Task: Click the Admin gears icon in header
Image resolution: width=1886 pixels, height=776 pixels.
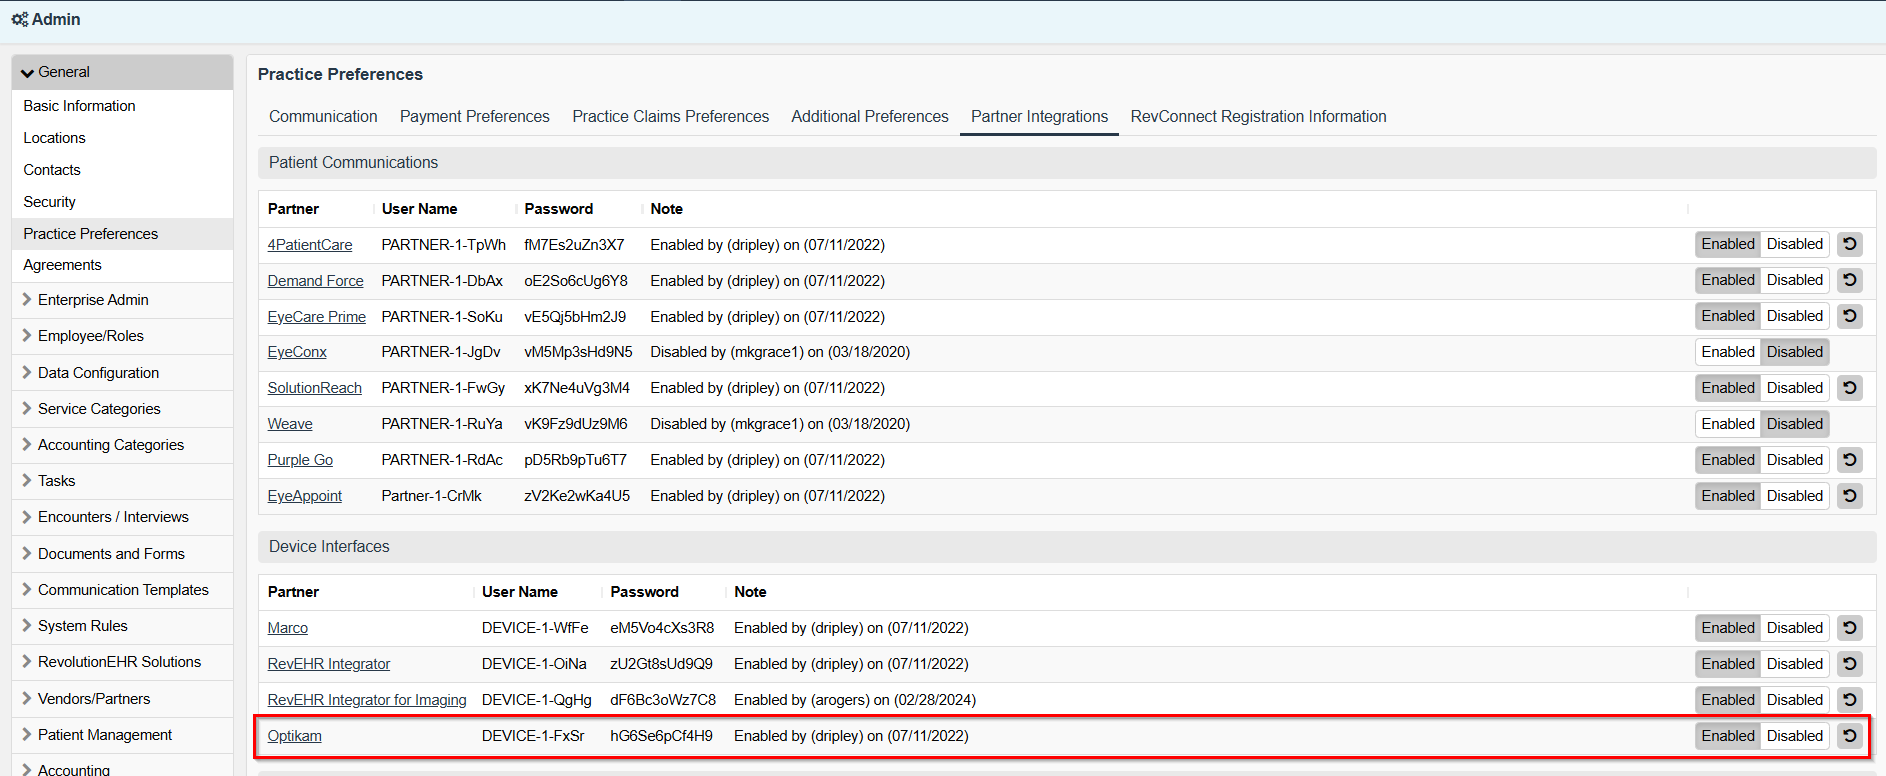Action: pyautogui.click(x=19, y=19)
